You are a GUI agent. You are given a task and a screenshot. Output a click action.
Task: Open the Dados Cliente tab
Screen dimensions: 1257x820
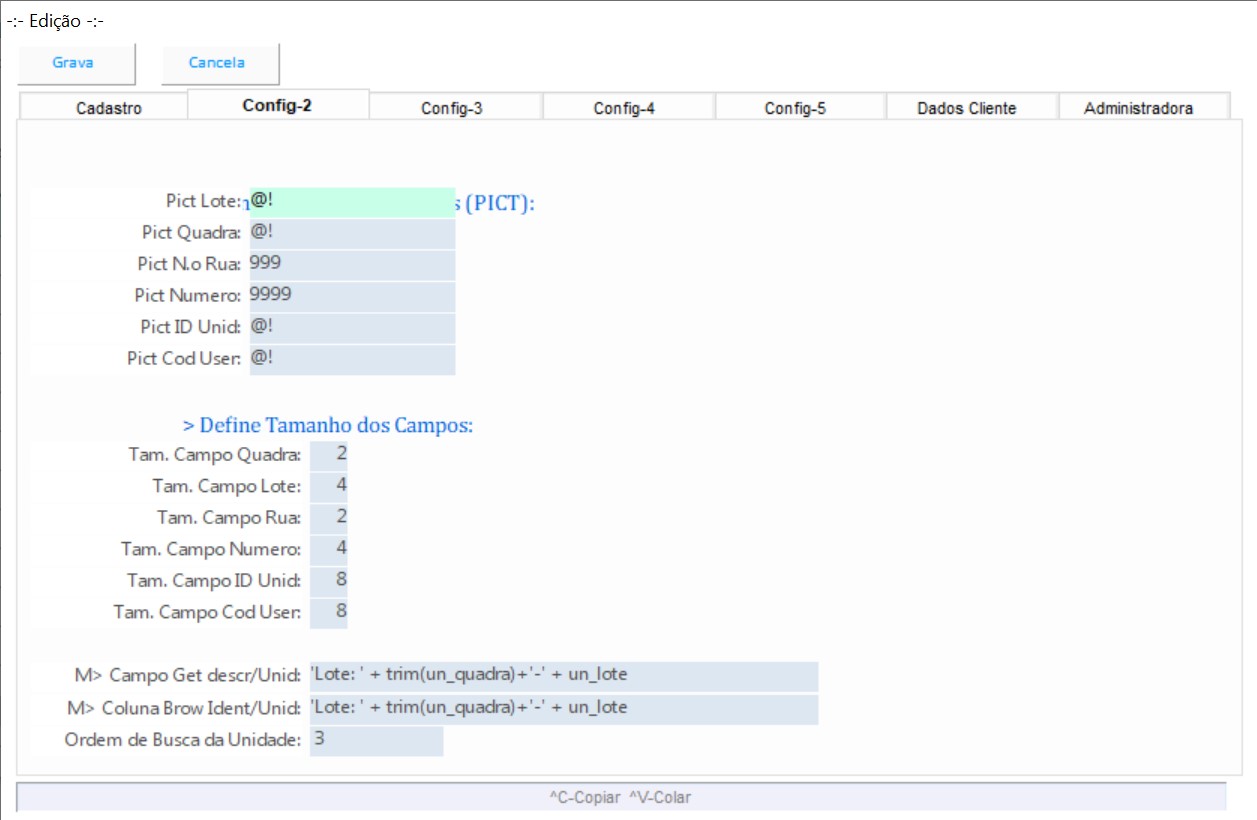pos(967,108)
